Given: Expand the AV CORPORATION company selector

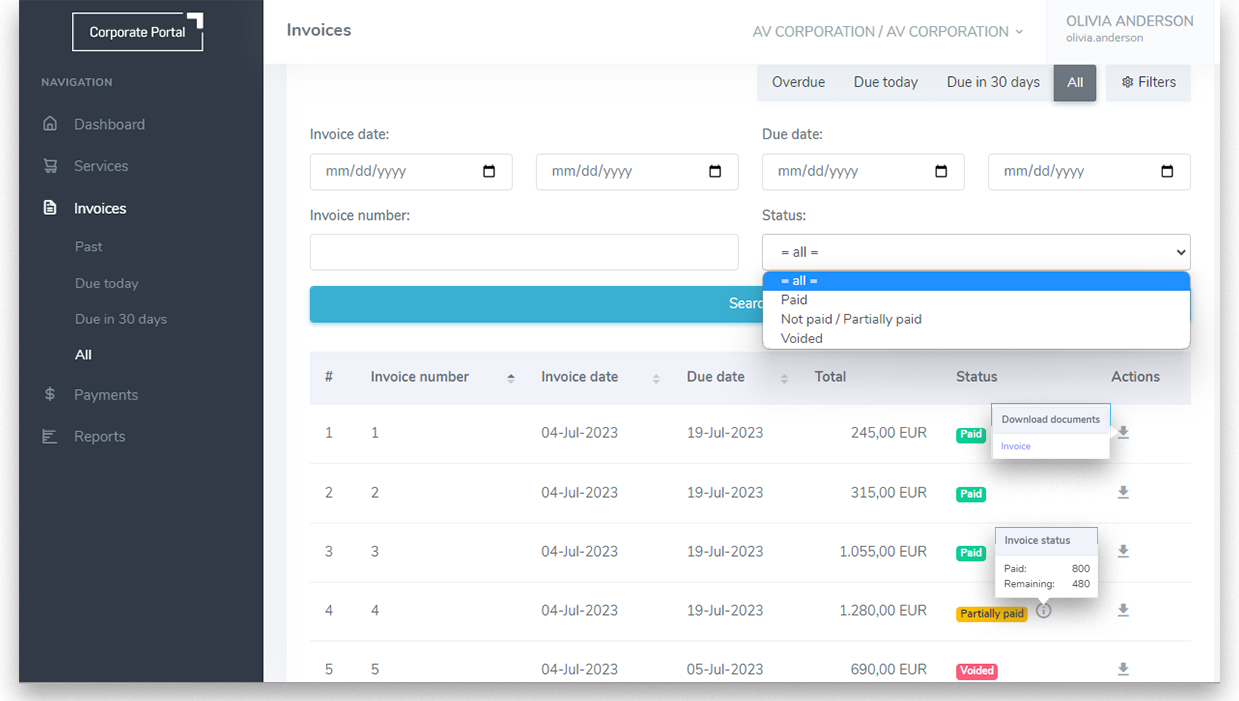Looking at the screenshot, I should click(x=888, y=32).
